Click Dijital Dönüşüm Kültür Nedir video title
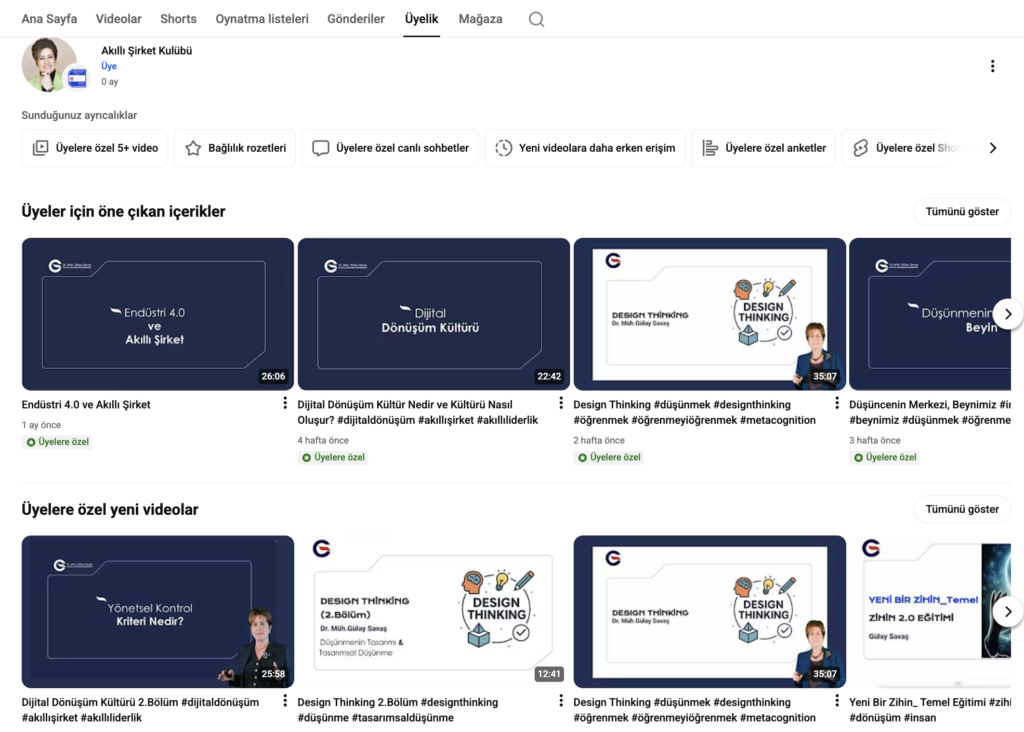Viewport: 1024px width, 732px height. [x=417, y=413]
